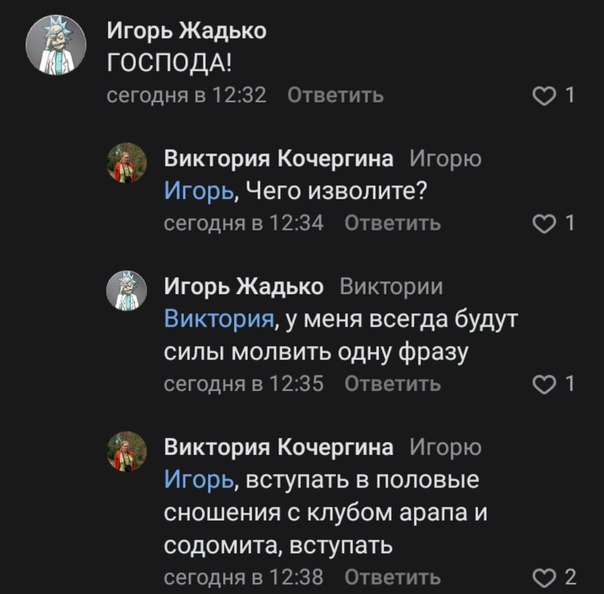Click "сегодня в 12:38" timestamp
This screenshot has height=594, width=604.
click(243, 577)
